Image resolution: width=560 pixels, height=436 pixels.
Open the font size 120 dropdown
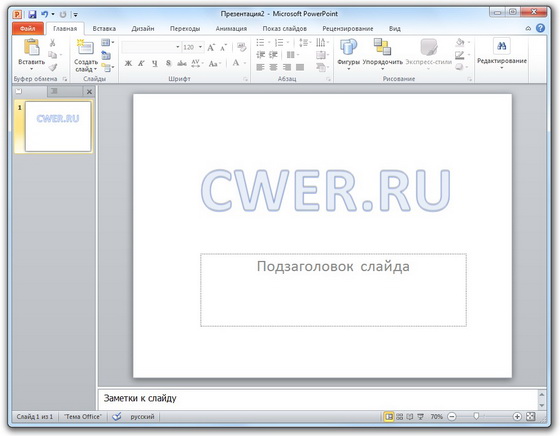pyautogui.click(x=200, y=47)
